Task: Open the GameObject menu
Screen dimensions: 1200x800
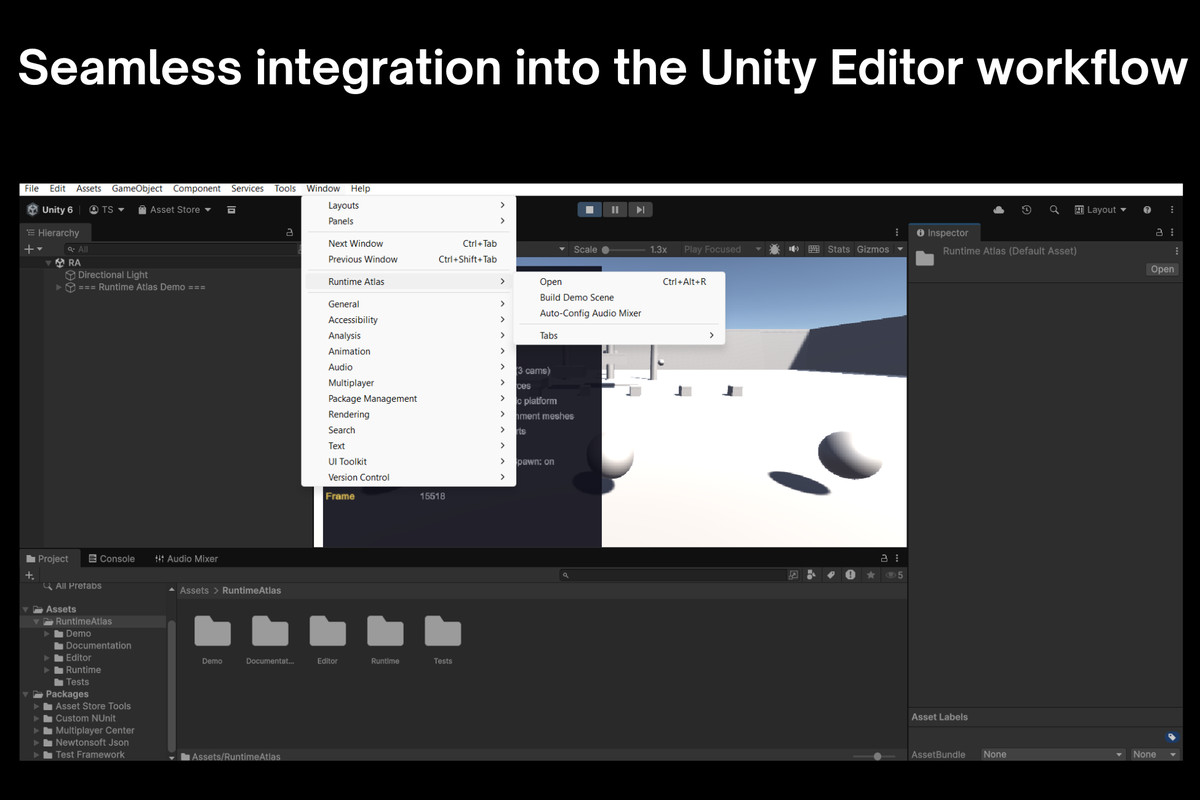Action: pos(137,189)
